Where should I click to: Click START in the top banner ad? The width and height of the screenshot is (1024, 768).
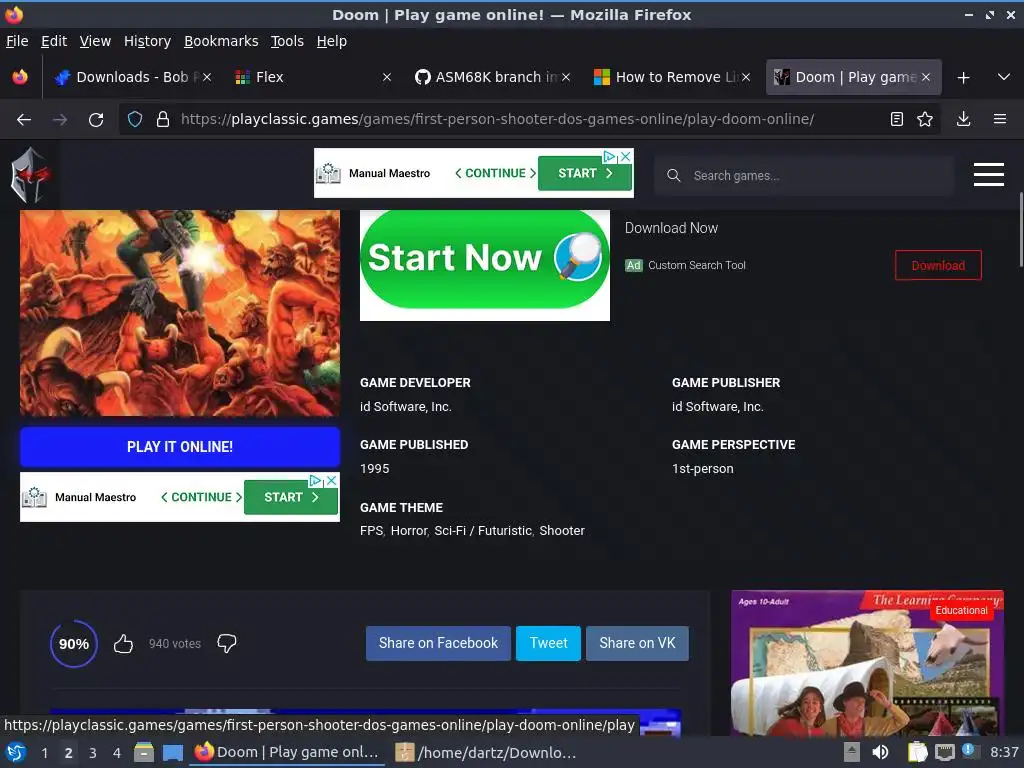click(x=584, y=173)
